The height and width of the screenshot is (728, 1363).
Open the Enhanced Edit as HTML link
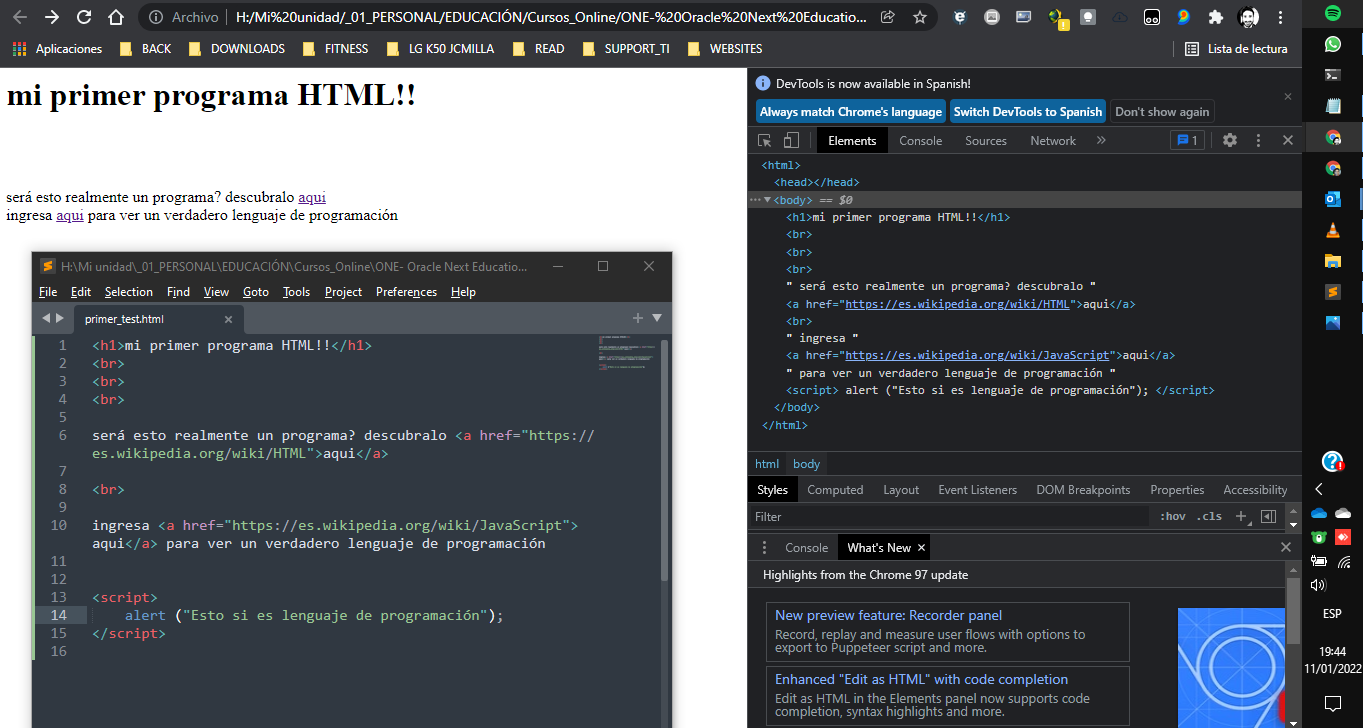tap(921, 680)
